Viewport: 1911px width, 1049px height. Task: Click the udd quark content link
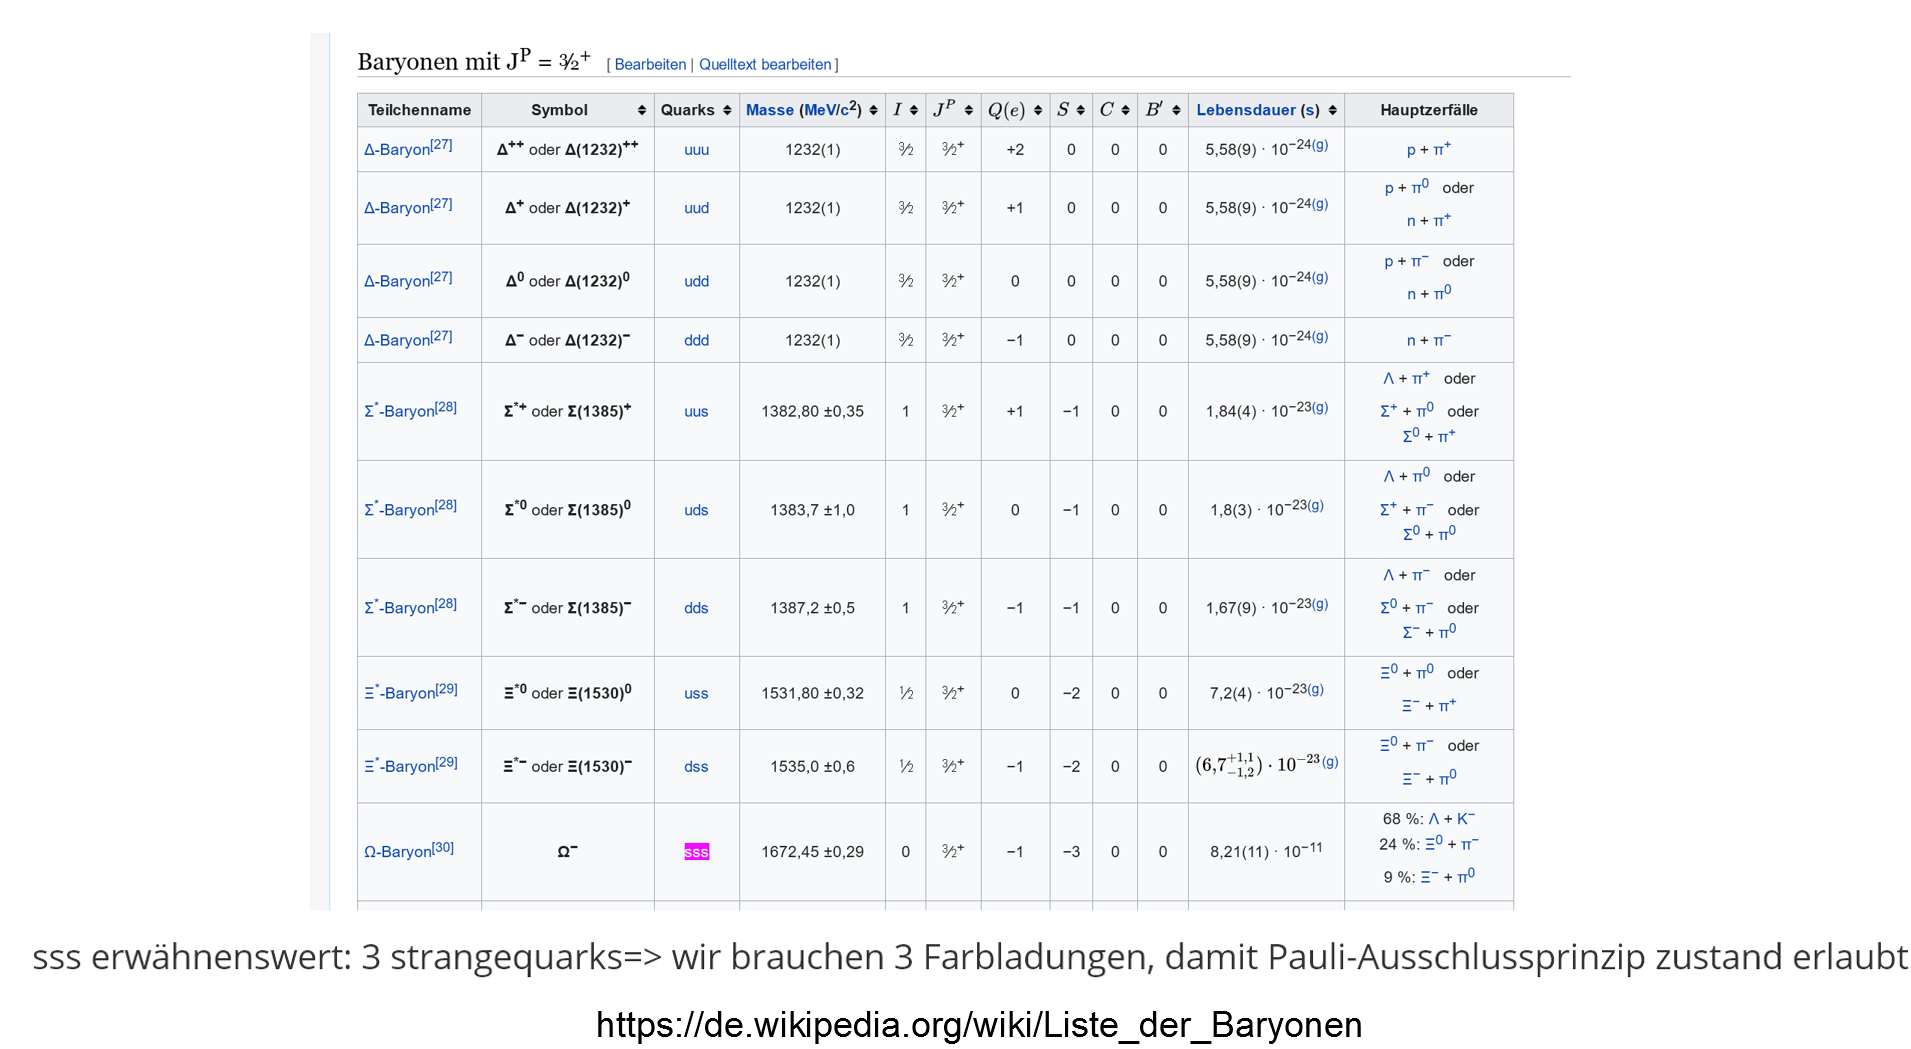click(x=697, y=281)
